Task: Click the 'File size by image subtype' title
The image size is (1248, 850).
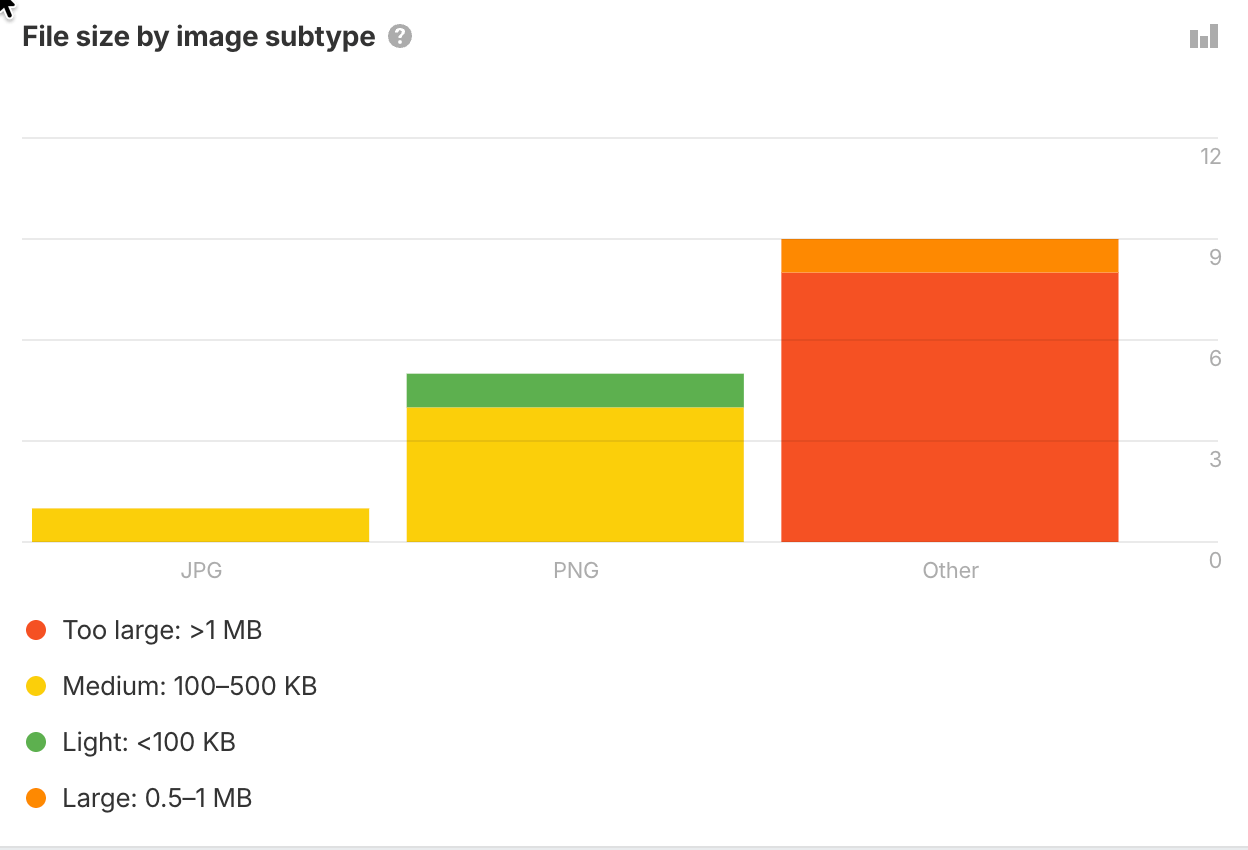Action: pyautogui.click(x=199, y=37)
